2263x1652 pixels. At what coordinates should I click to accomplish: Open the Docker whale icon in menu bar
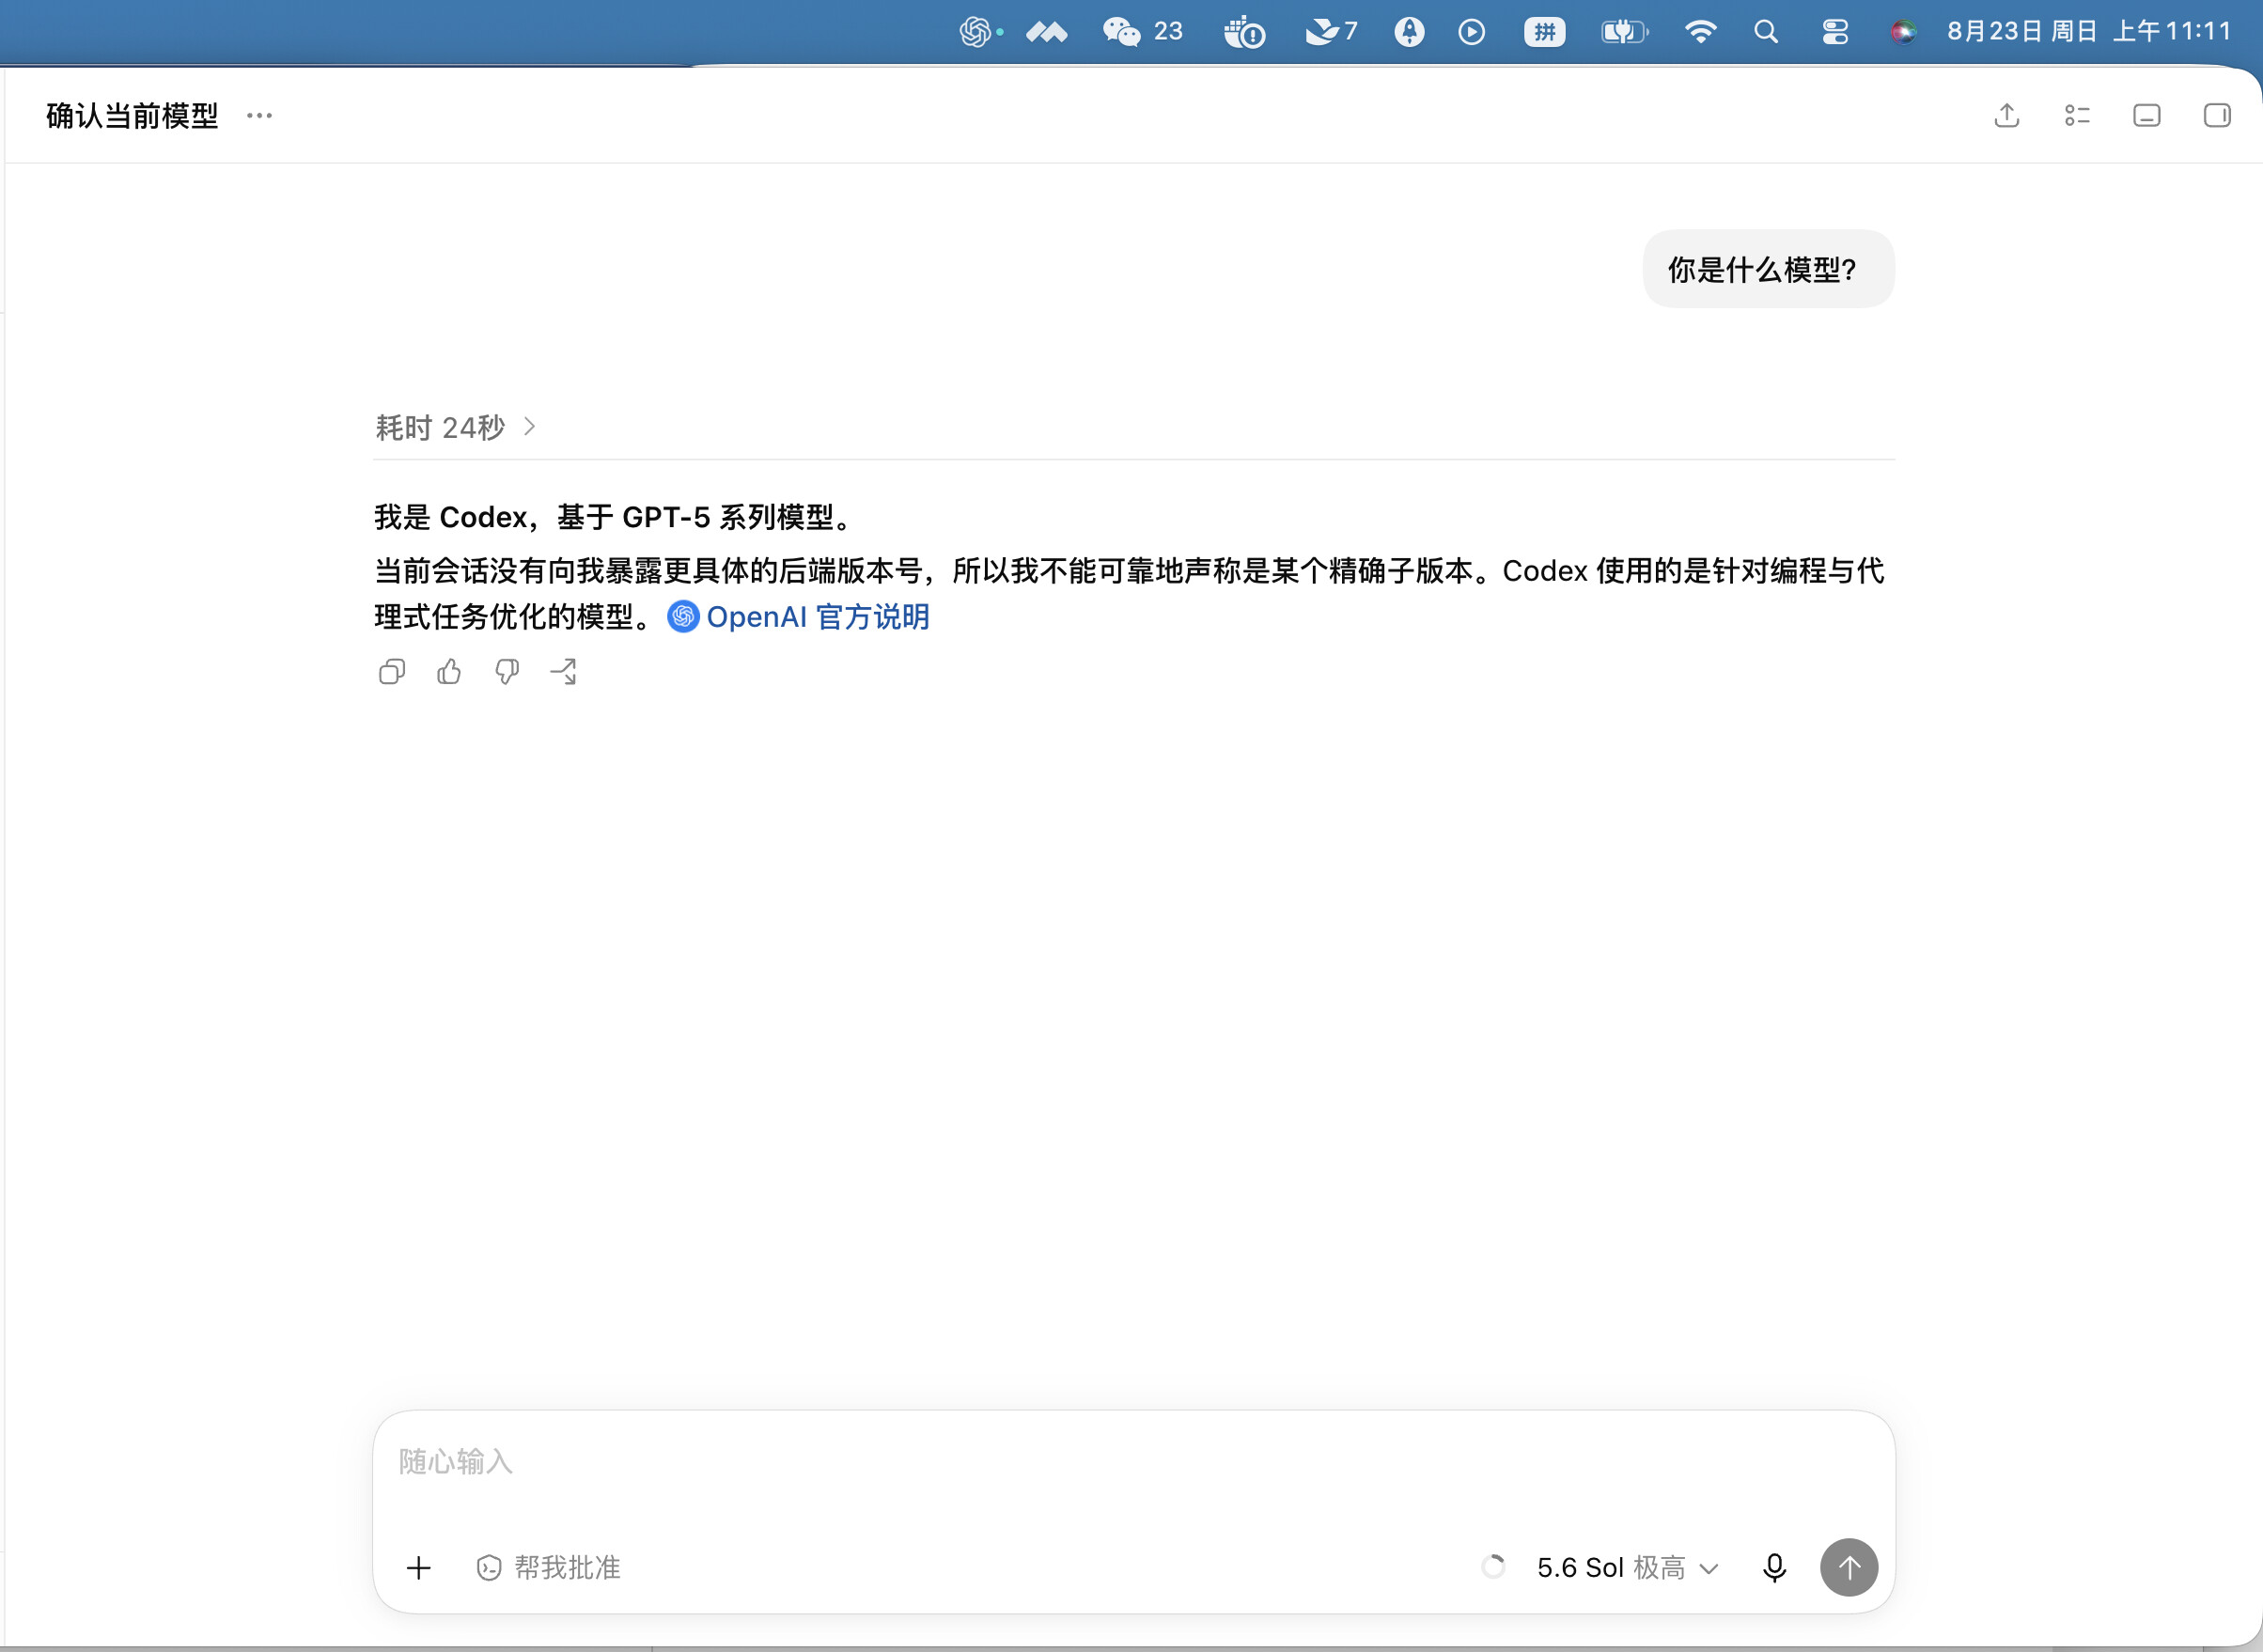click(x=1244, y=32)
